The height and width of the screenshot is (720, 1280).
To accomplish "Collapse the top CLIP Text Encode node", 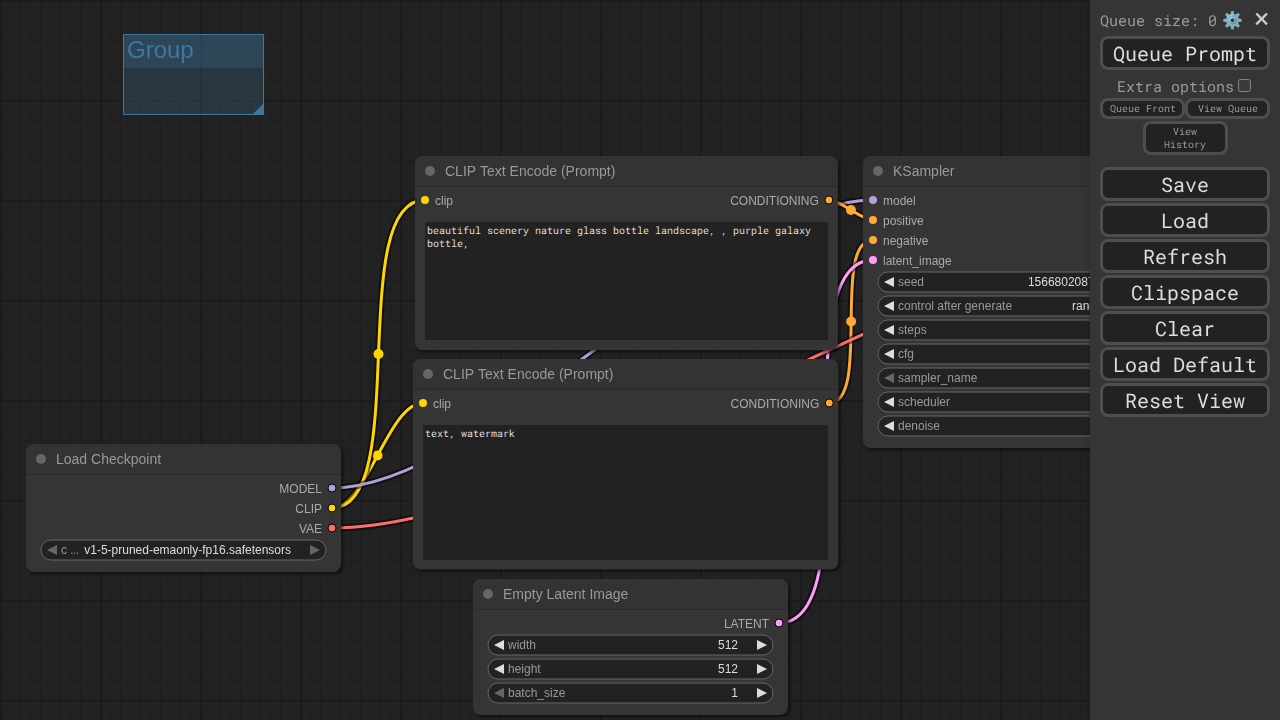I will [430, 171].
